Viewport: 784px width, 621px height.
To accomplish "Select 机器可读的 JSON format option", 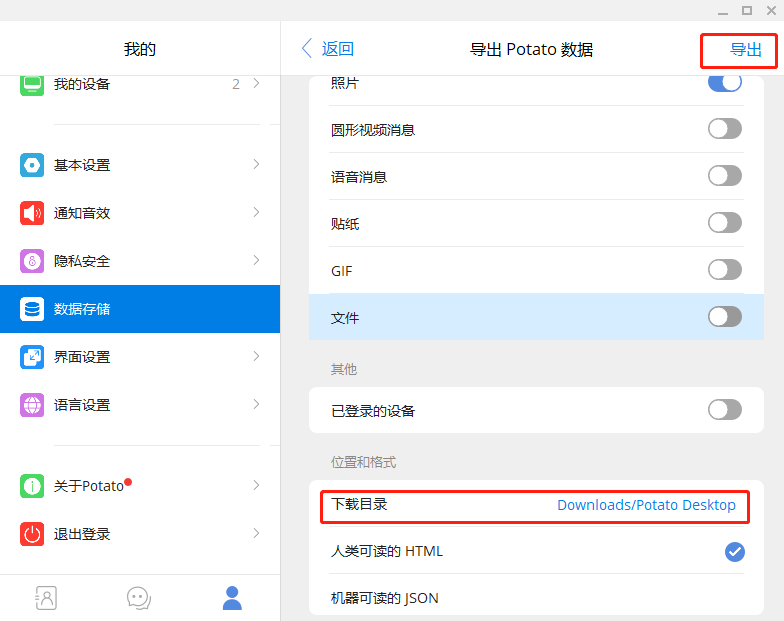I will (385, 598).
